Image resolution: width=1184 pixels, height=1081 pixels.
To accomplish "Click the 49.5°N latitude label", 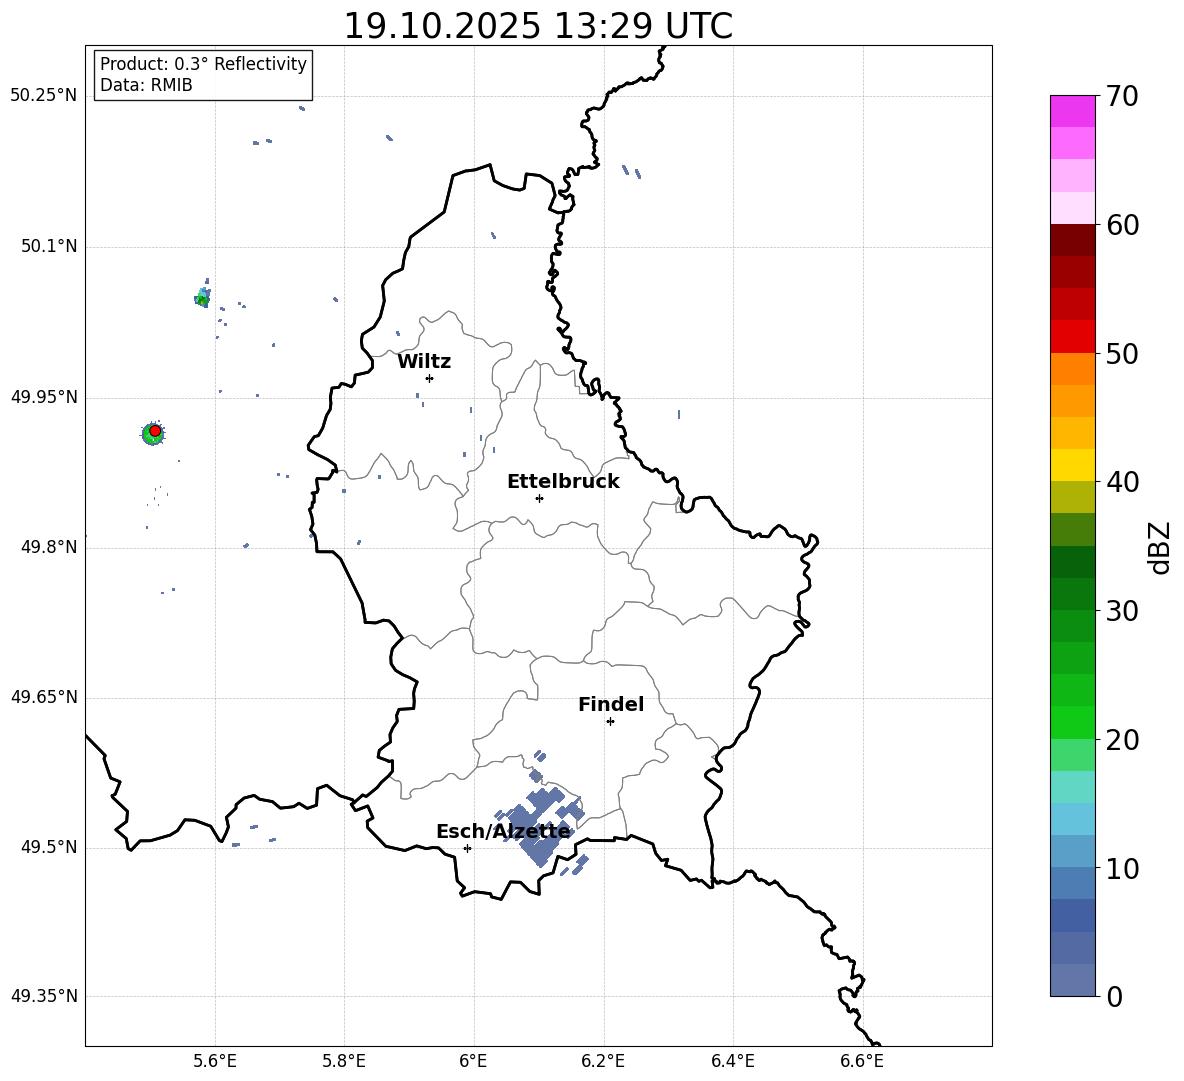I will click(49, 847).
